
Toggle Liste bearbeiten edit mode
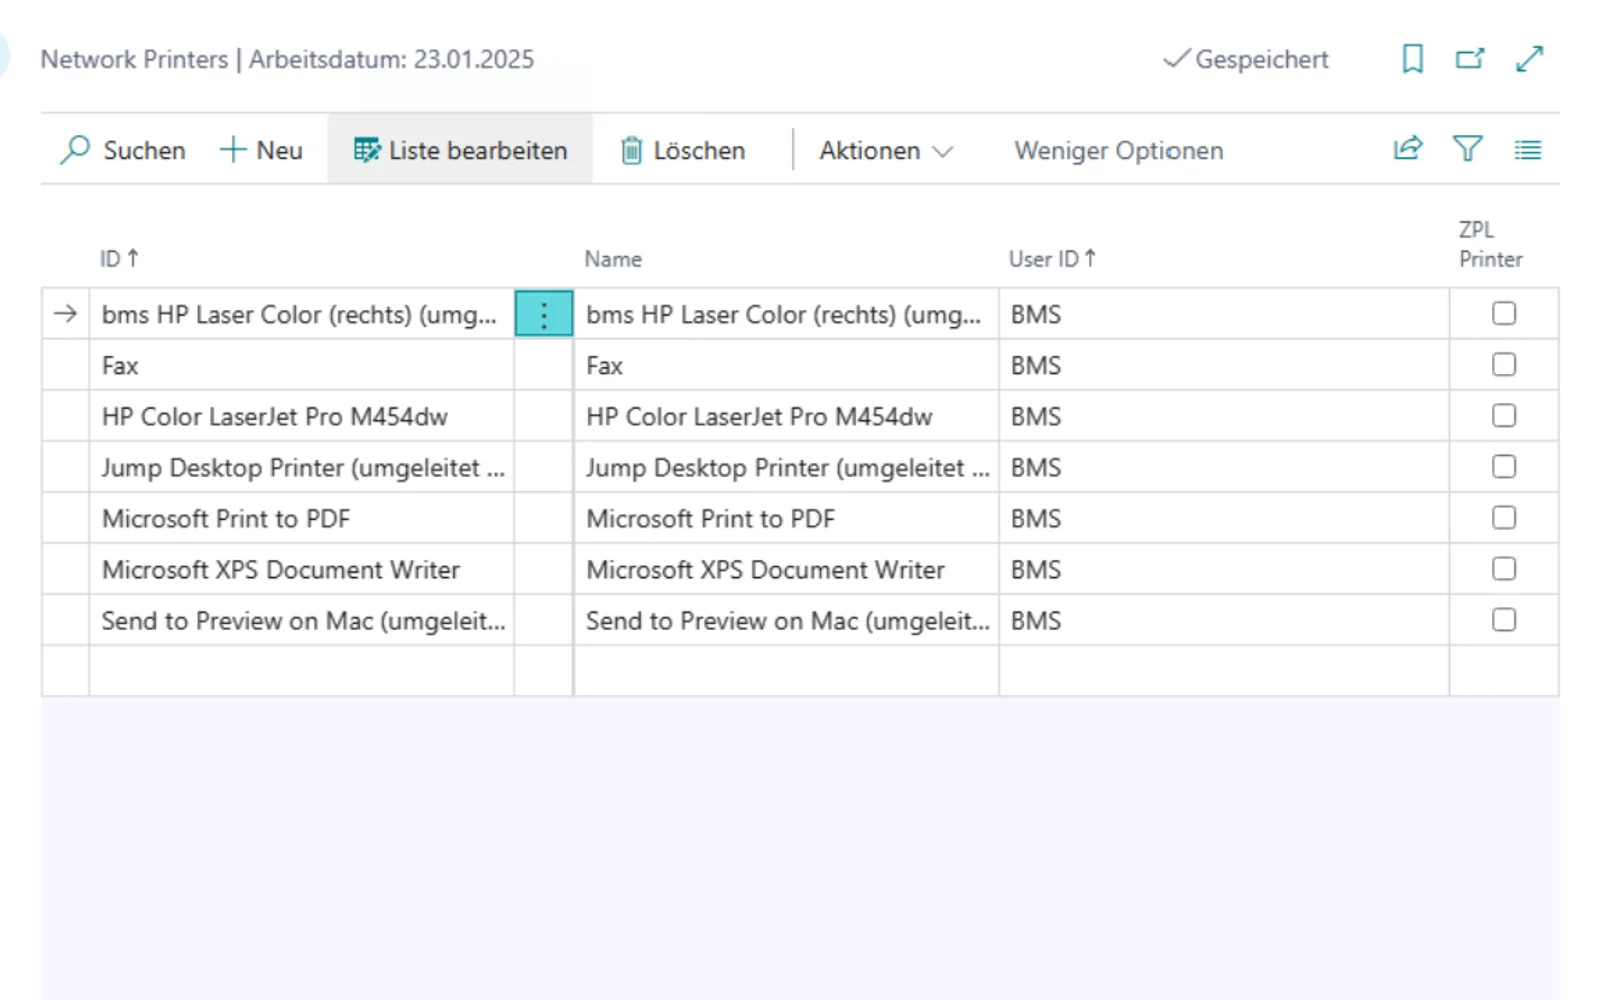tap(460, 150)
